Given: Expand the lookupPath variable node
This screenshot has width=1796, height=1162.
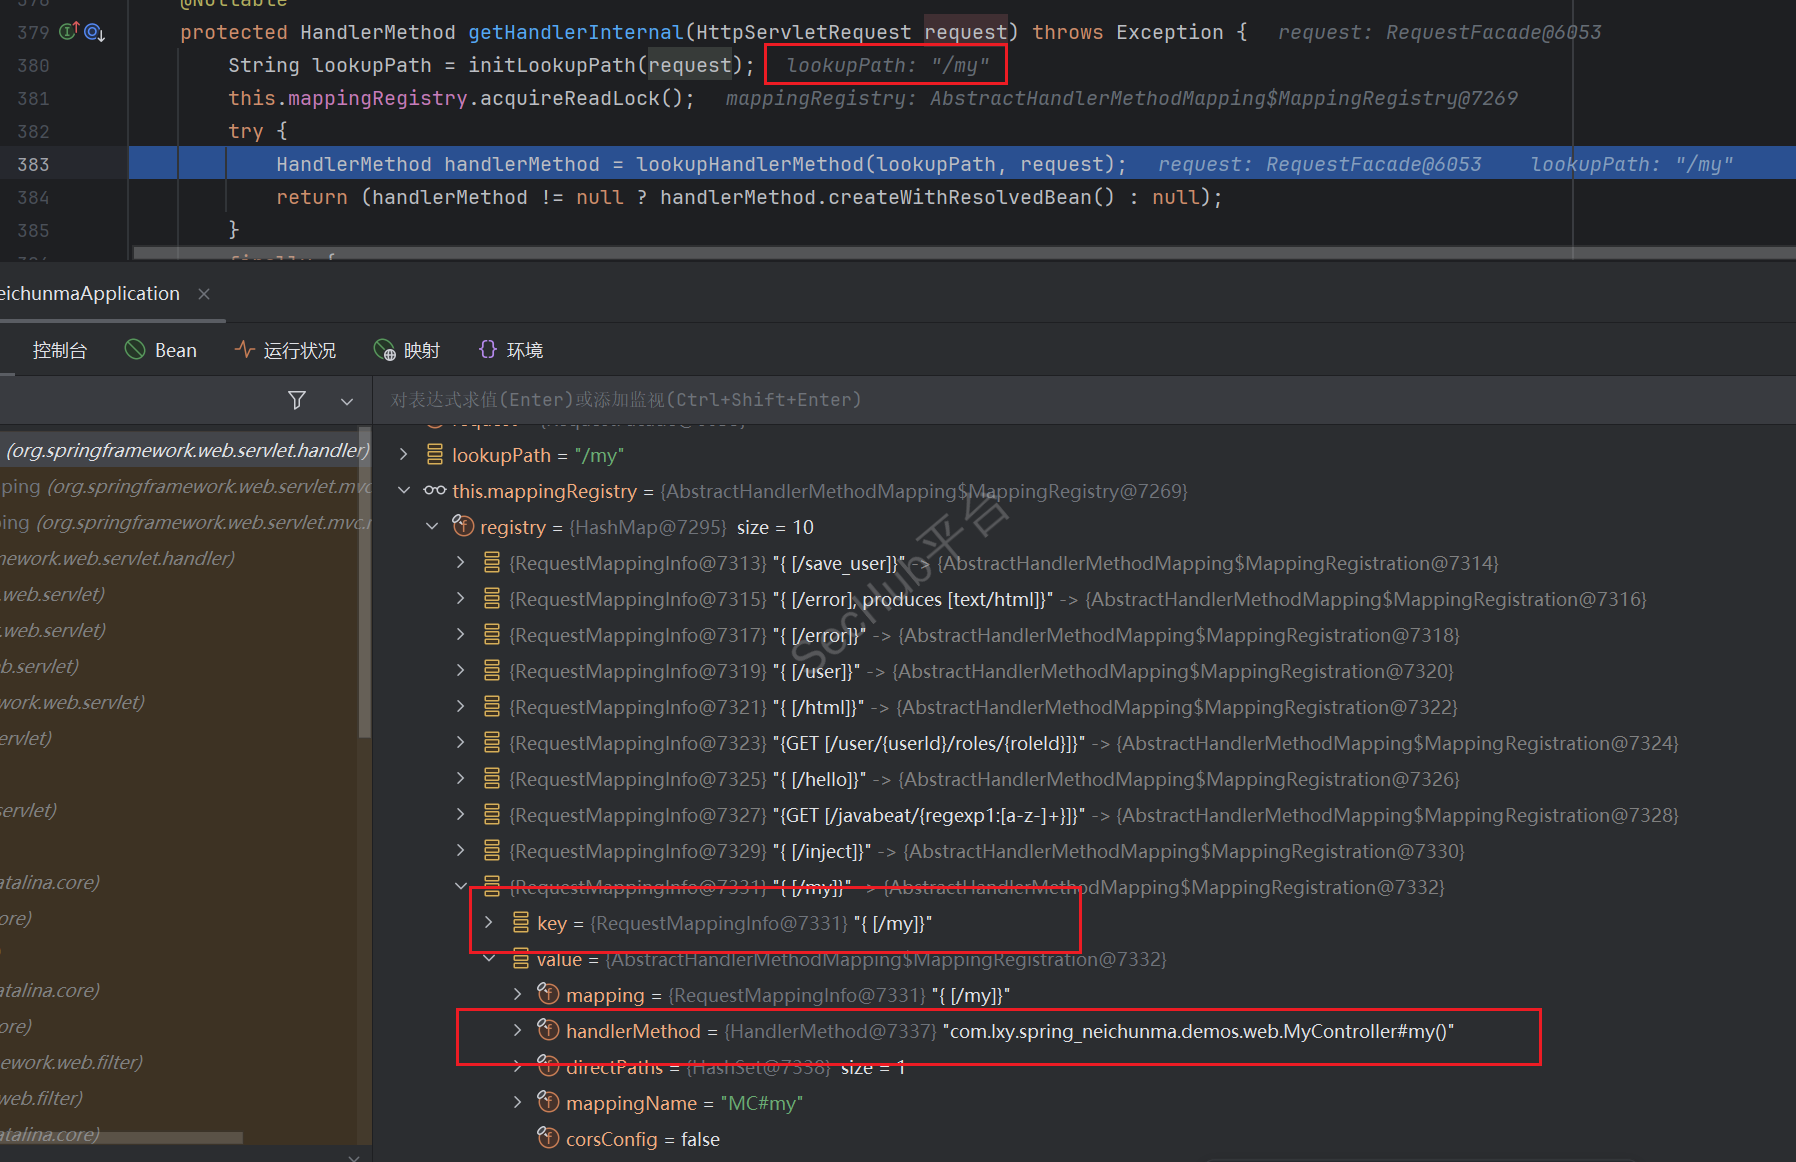Looking at the screenshot, I should point(403,455).
